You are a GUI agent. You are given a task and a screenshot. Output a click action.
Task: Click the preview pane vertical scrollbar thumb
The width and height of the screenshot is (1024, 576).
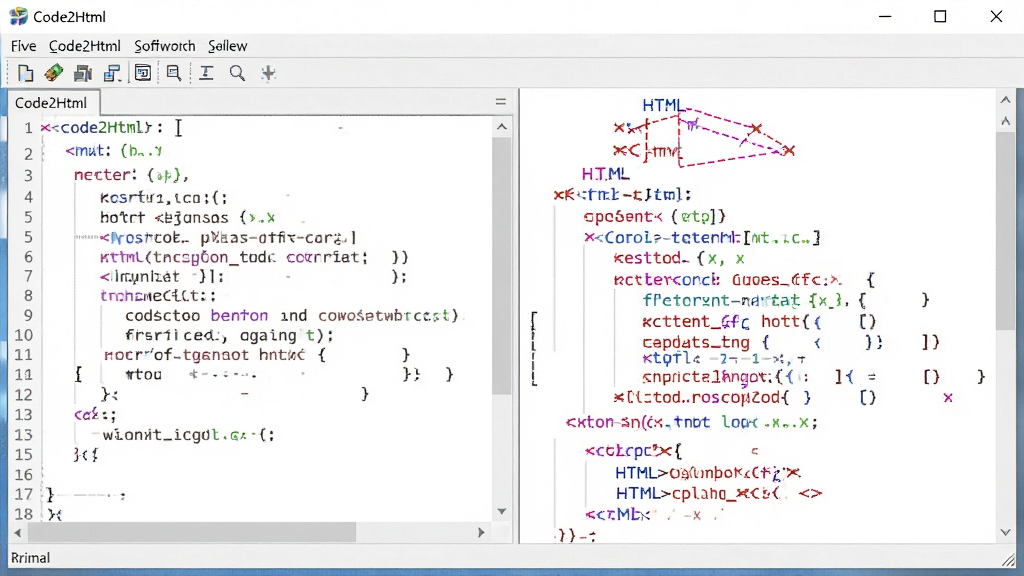tap(1006, 232)
